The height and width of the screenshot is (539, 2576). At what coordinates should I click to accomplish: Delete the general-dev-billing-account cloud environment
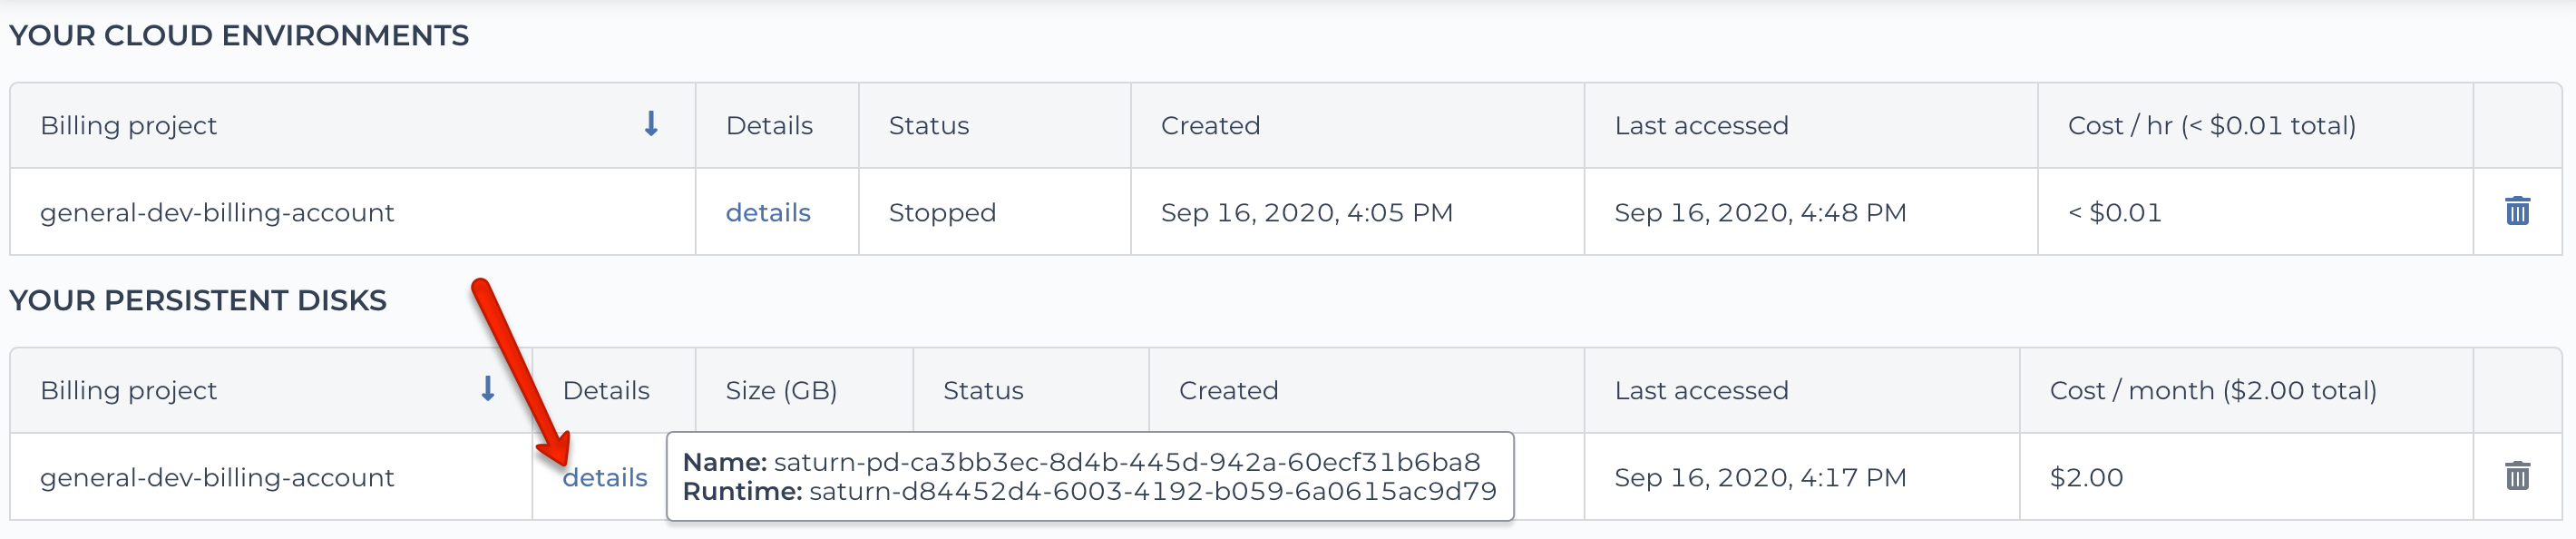(2517, 211)
